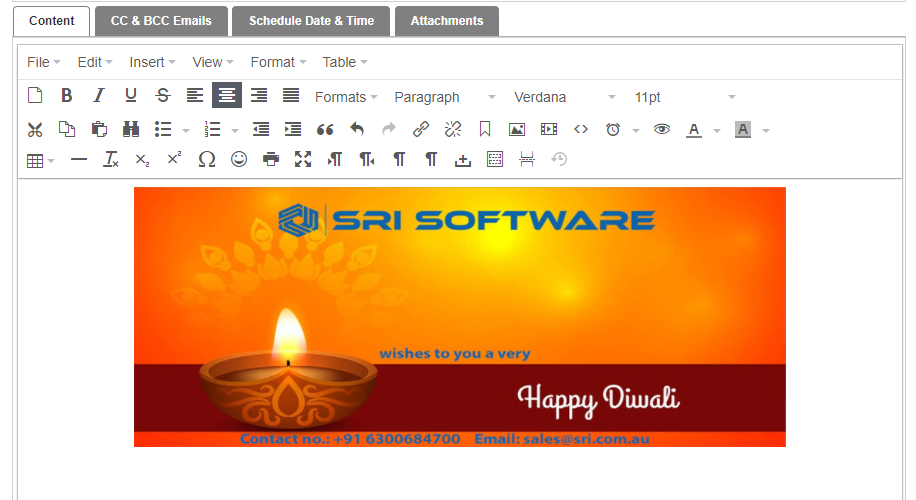The height and width of the screenshot is (500, 916).
Task: Open the Verdana font family dropdown
Action: click(x=565, y=97)
